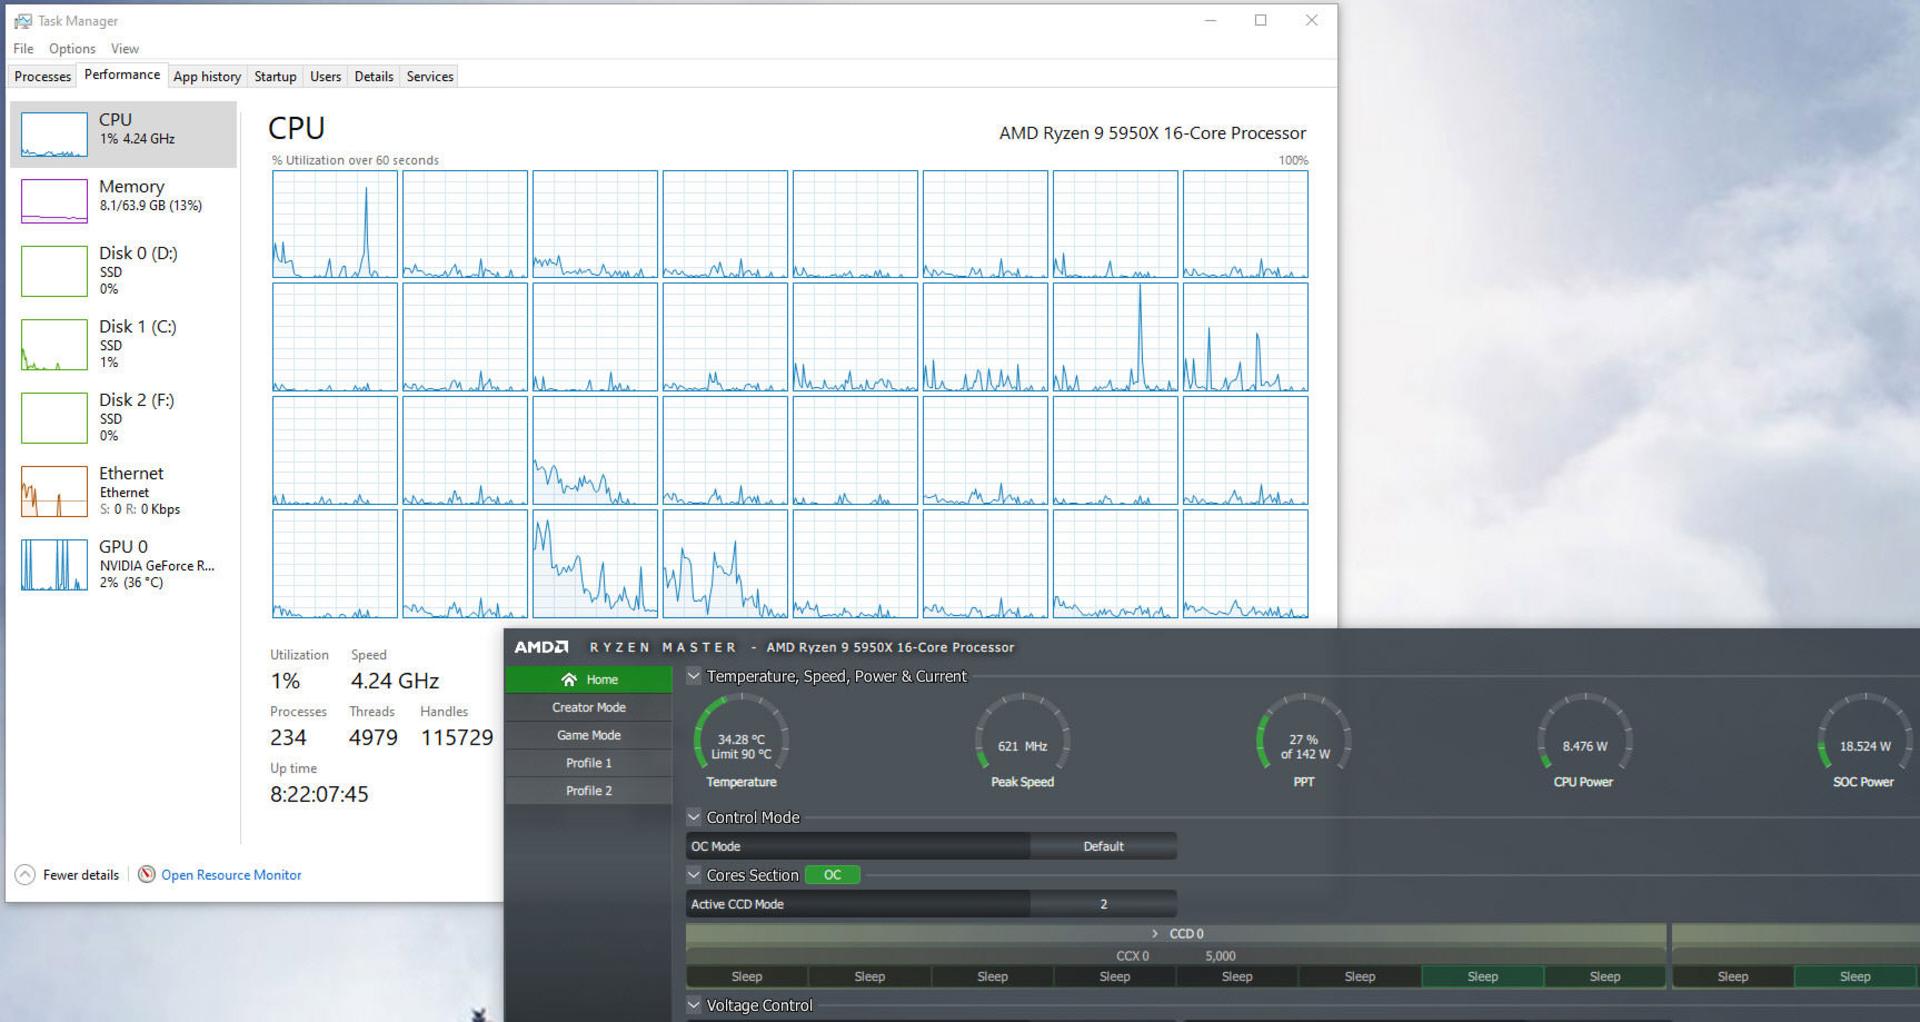Select the GPU 0 graph icon
The image size is (1920, 1022).
pyautogui.click(x=54, y=565)
